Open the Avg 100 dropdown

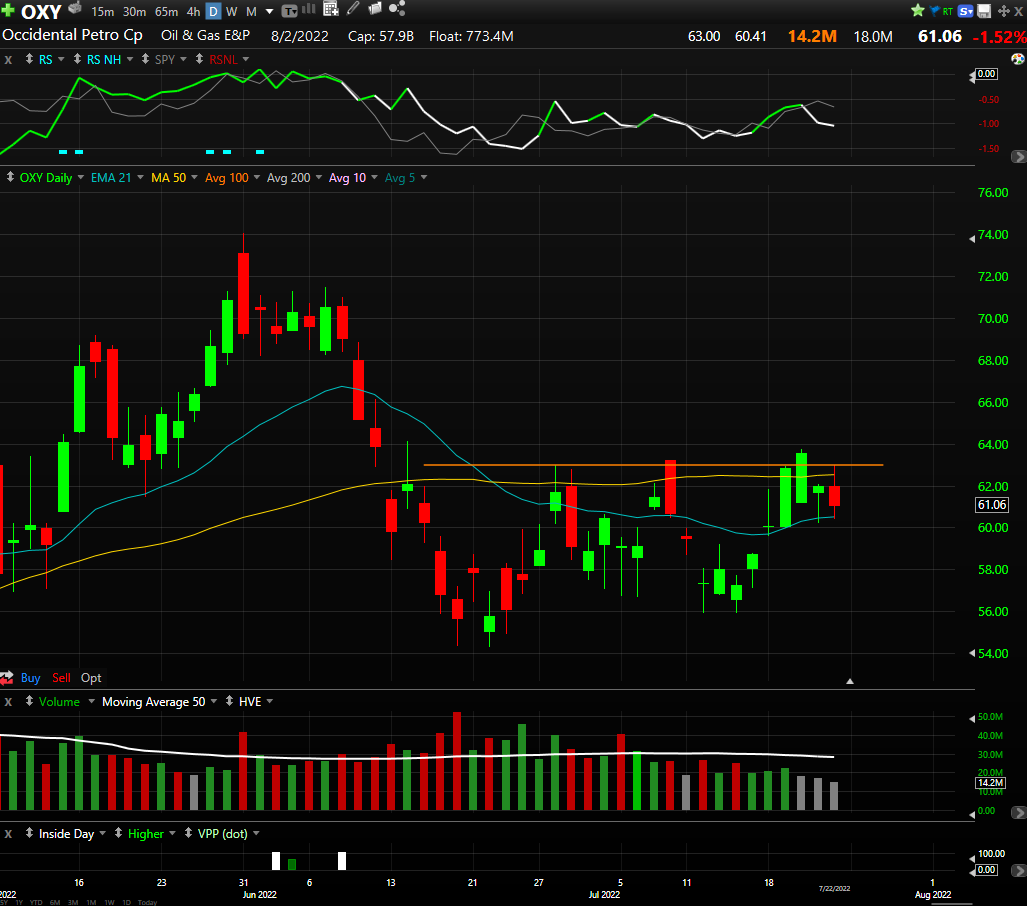click(x=257, y=178)
